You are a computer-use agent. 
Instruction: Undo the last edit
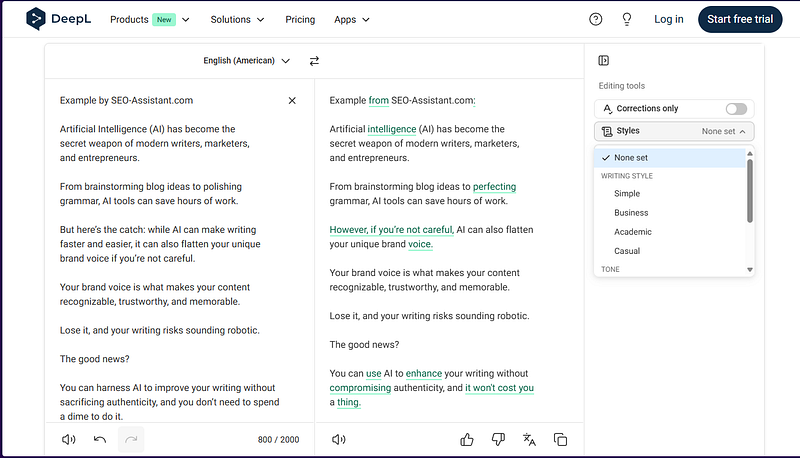[x=100, y=439]
